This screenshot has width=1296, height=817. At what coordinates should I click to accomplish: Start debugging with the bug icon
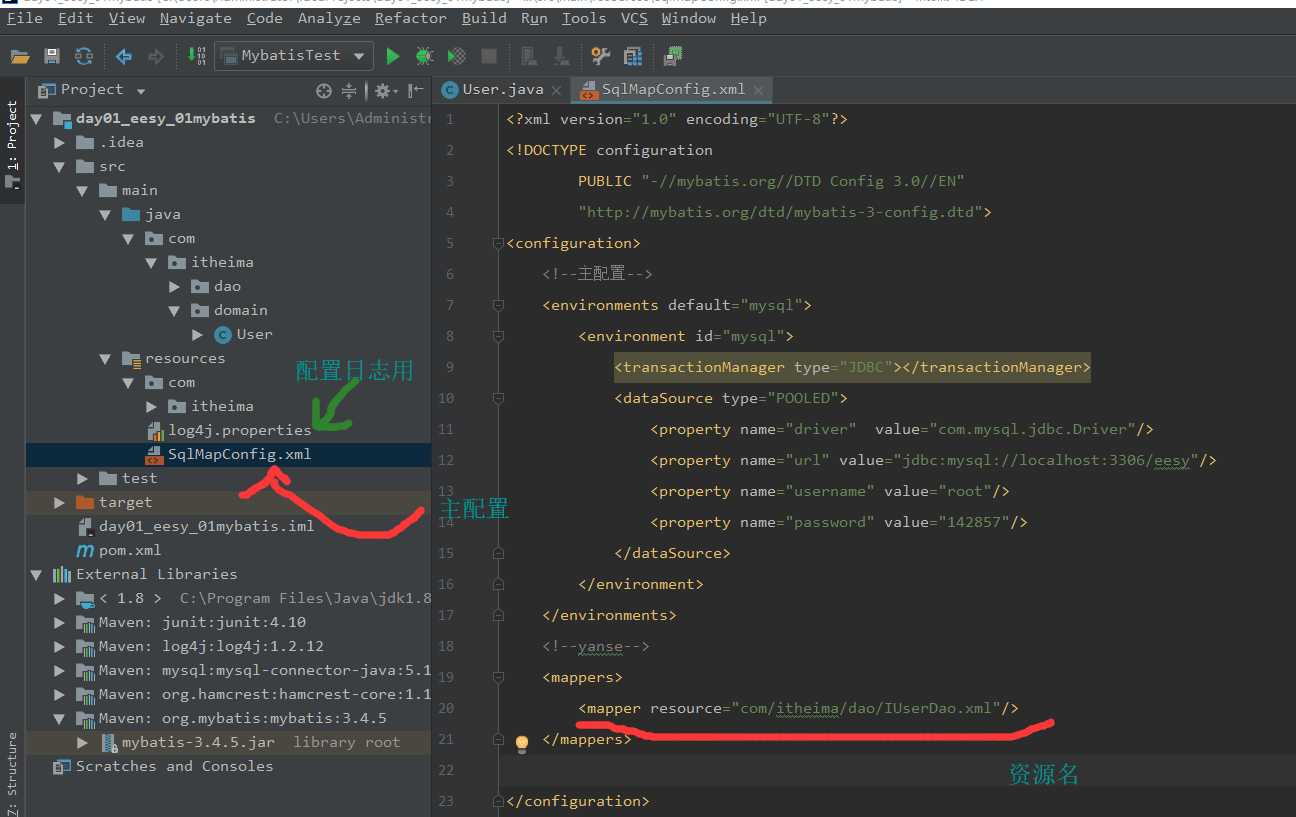[424, 56]
